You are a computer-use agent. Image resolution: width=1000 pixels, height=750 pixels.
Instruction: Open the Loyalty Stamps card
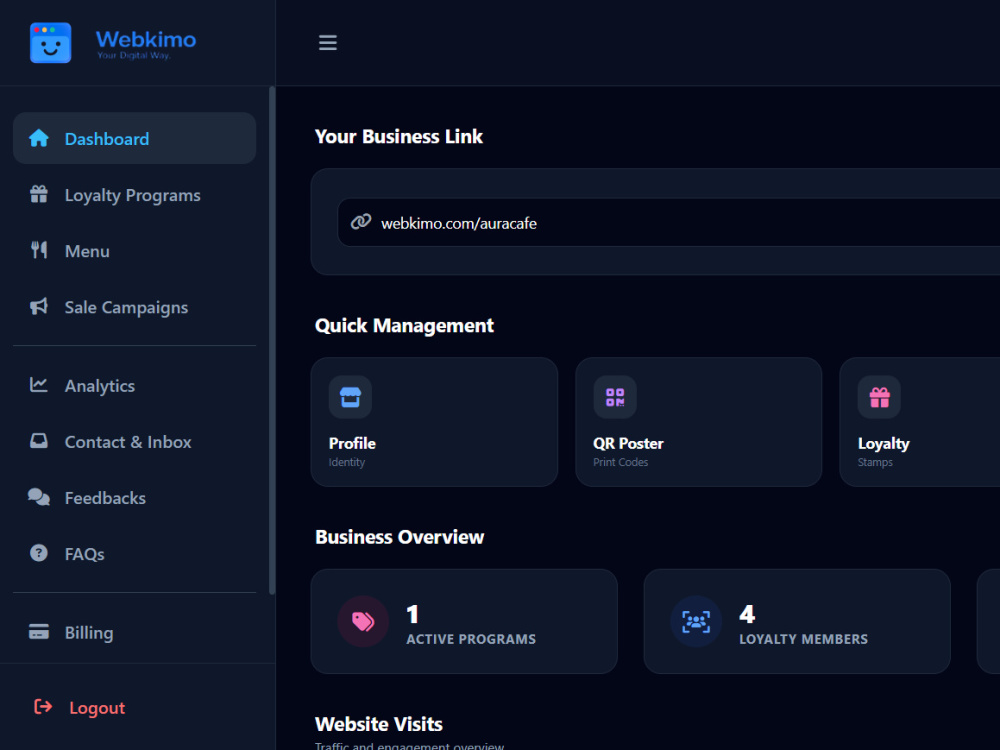click(x=920, y=422)
